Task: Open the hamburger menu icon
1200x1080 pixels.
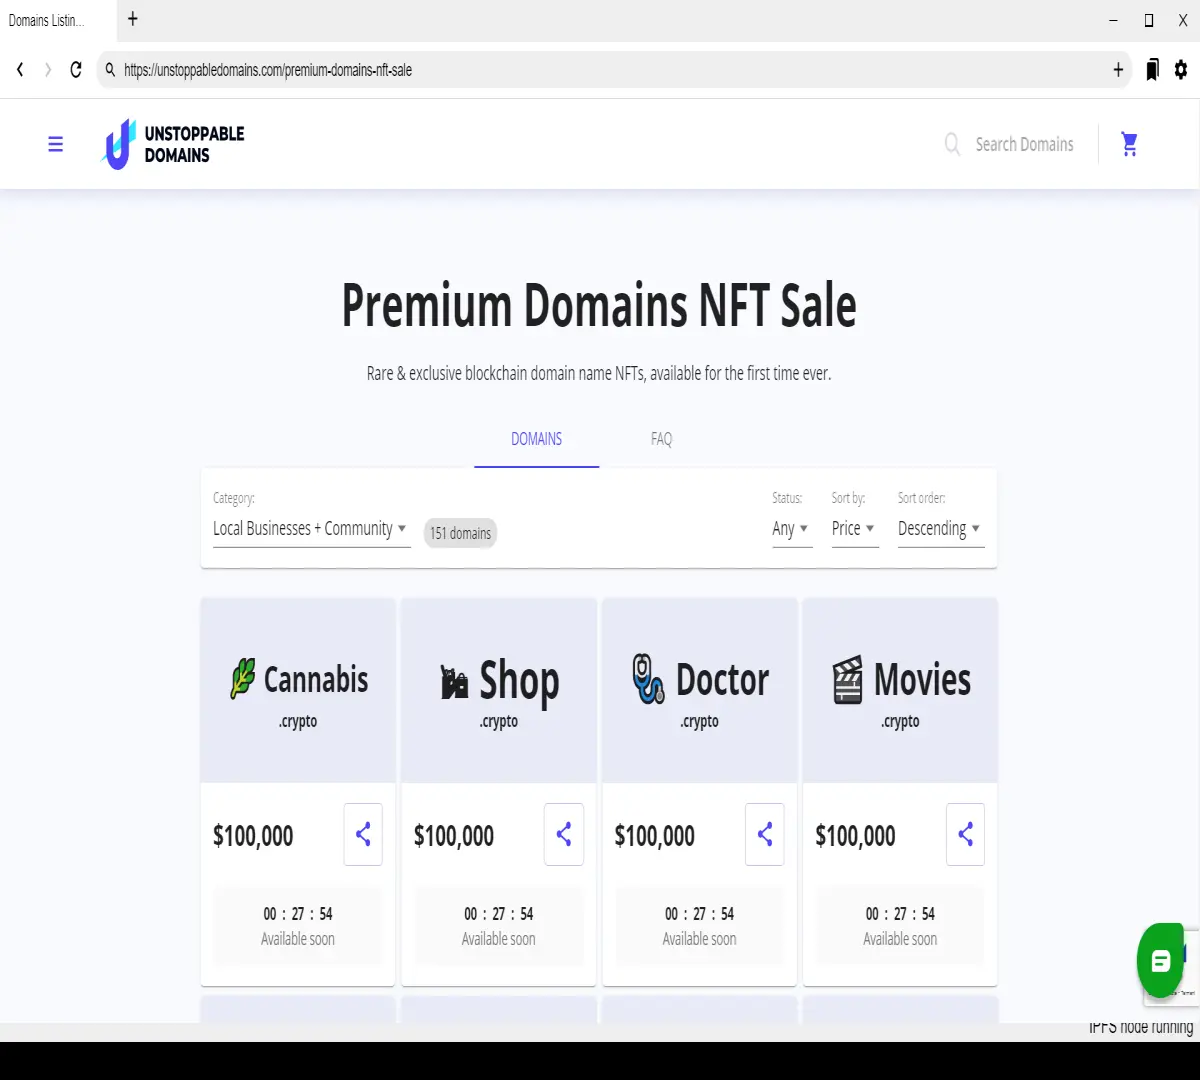Action: click(x=56, y=144)
